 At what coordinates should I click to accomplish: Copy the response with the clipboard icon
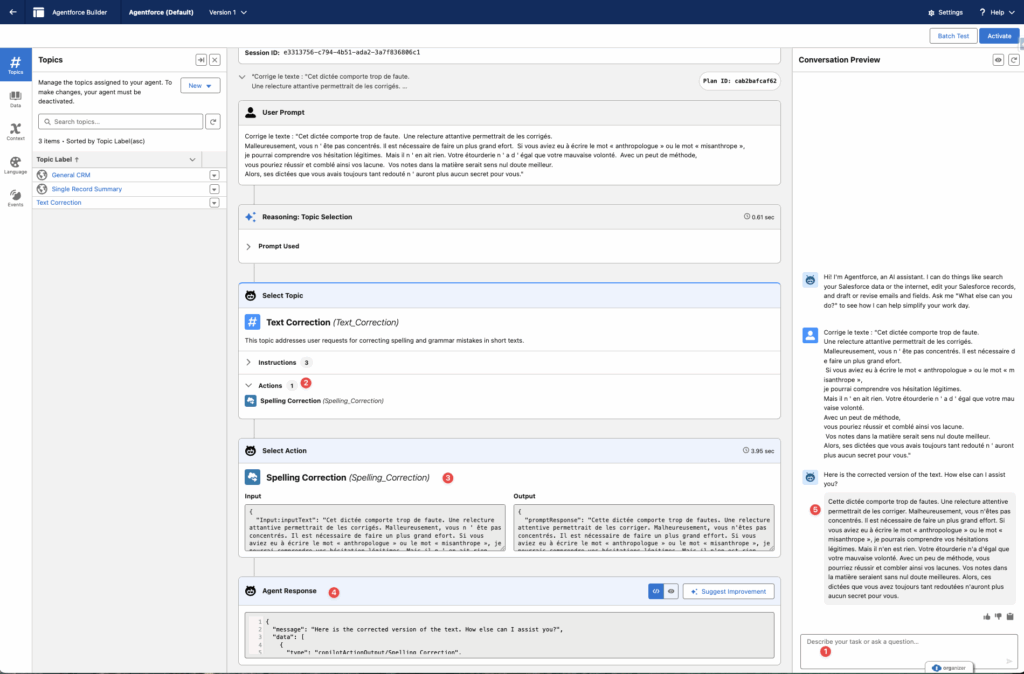coord(1010,617)
